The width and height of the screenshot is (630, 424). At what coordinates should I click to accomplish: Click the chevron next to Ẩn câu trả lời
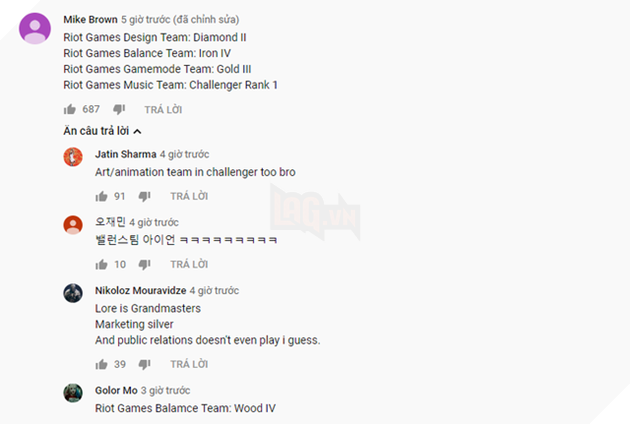coord(137,131)
